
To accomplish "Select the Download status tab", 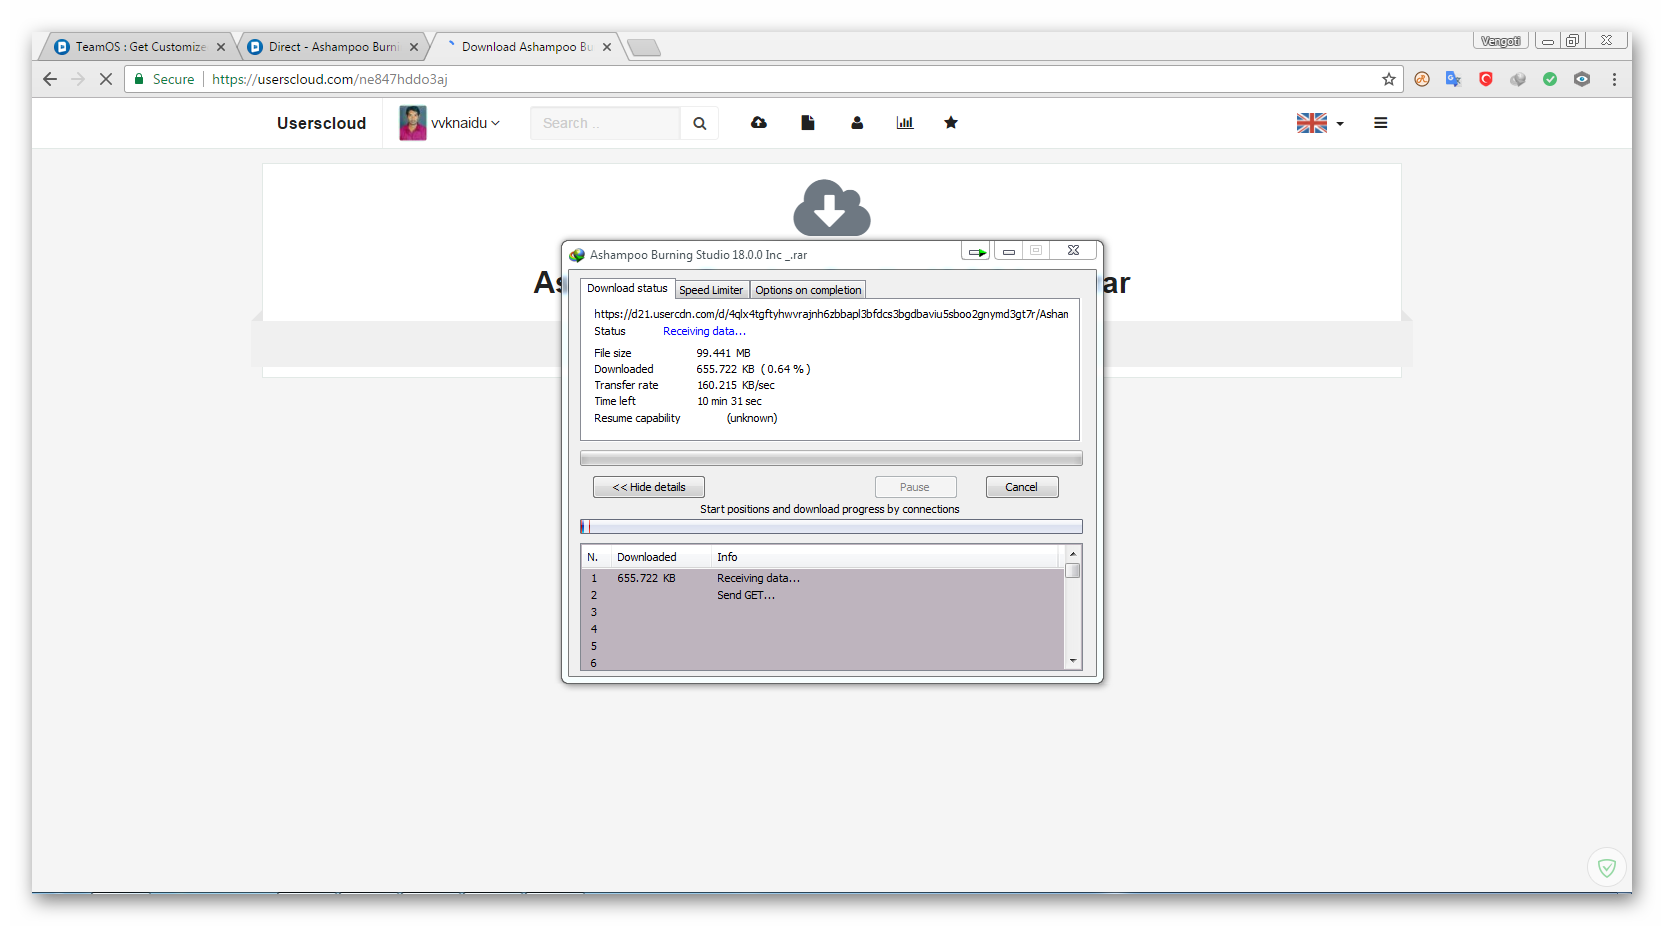I will [627, 288].
